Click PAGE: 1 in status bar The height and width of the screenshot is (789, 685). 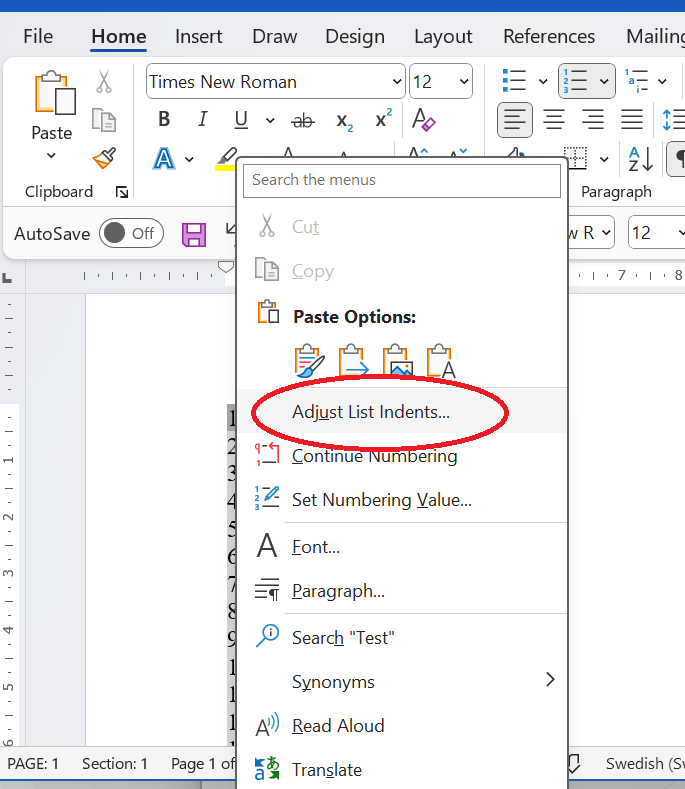click(x=33, y=763)
